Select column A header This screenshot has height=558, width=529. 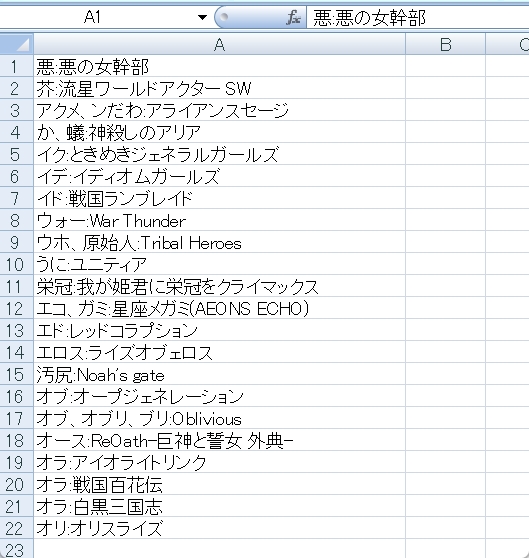pyautogui.click(x=219, y=44)
